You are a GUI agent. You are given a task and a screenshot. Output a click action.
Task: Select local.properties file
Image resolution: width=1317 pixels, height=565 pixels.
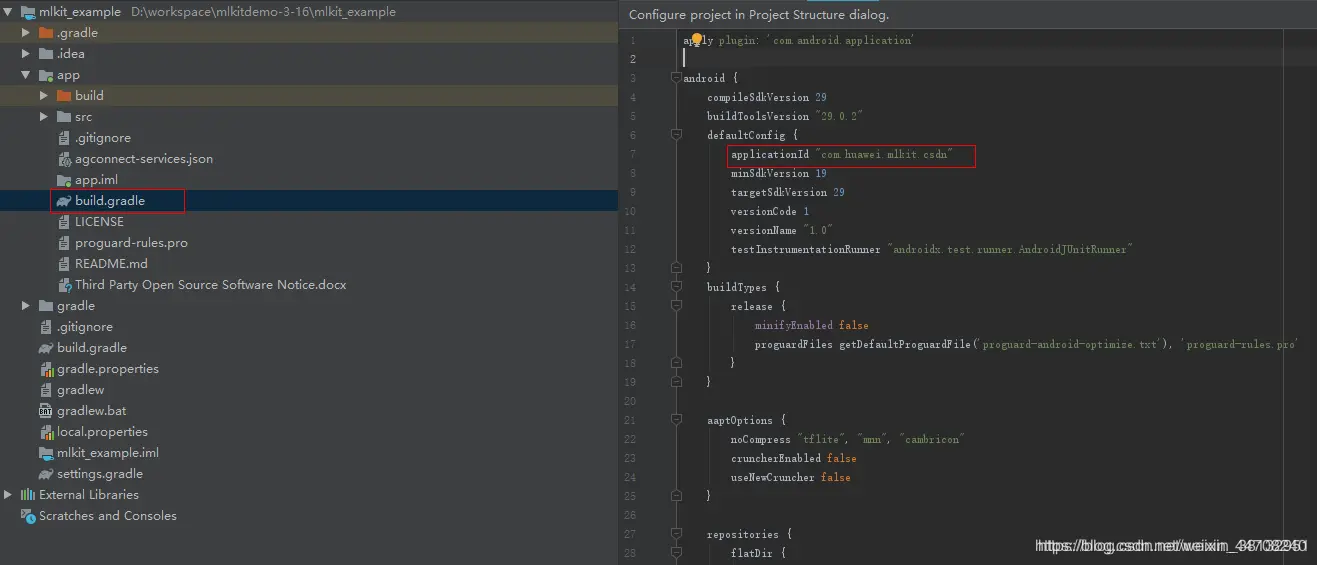pyautogui.click(x=102, y=432)
